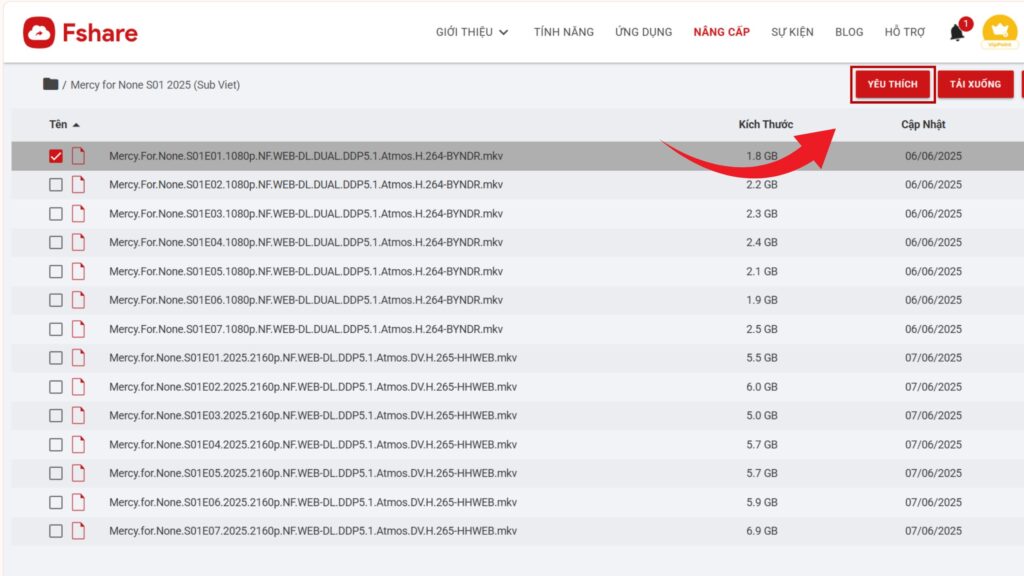Click file icon of S01E06 1080p BYNDR
Screen dimensions: 1024x576
tap(78, 300)
